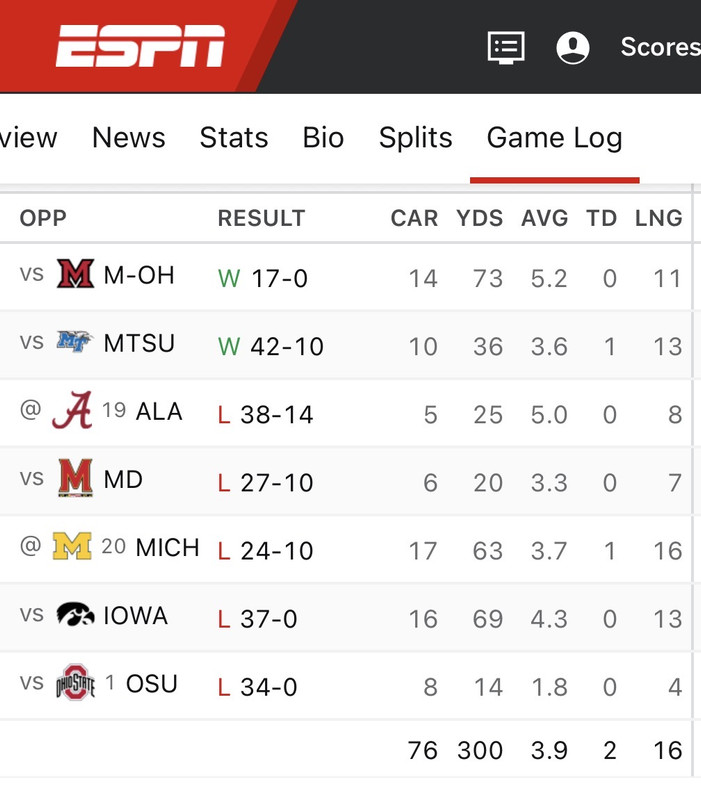Viewport: 701px width, 800px height.
Task: Open the L 34-0 OSU result
Action: 258,687
